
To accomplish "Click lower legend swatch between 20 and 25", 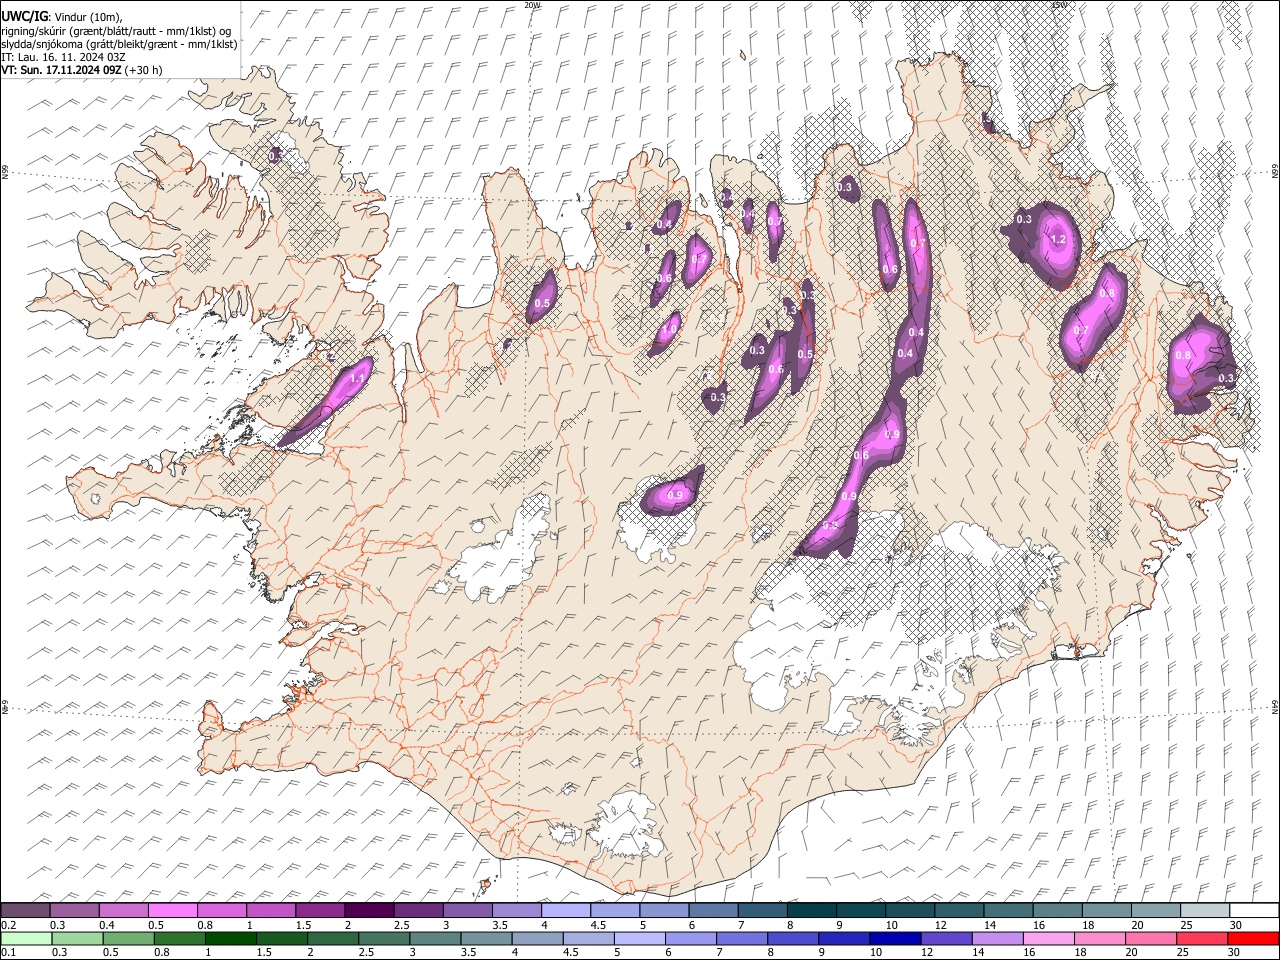I will [x=1149, y=939].
